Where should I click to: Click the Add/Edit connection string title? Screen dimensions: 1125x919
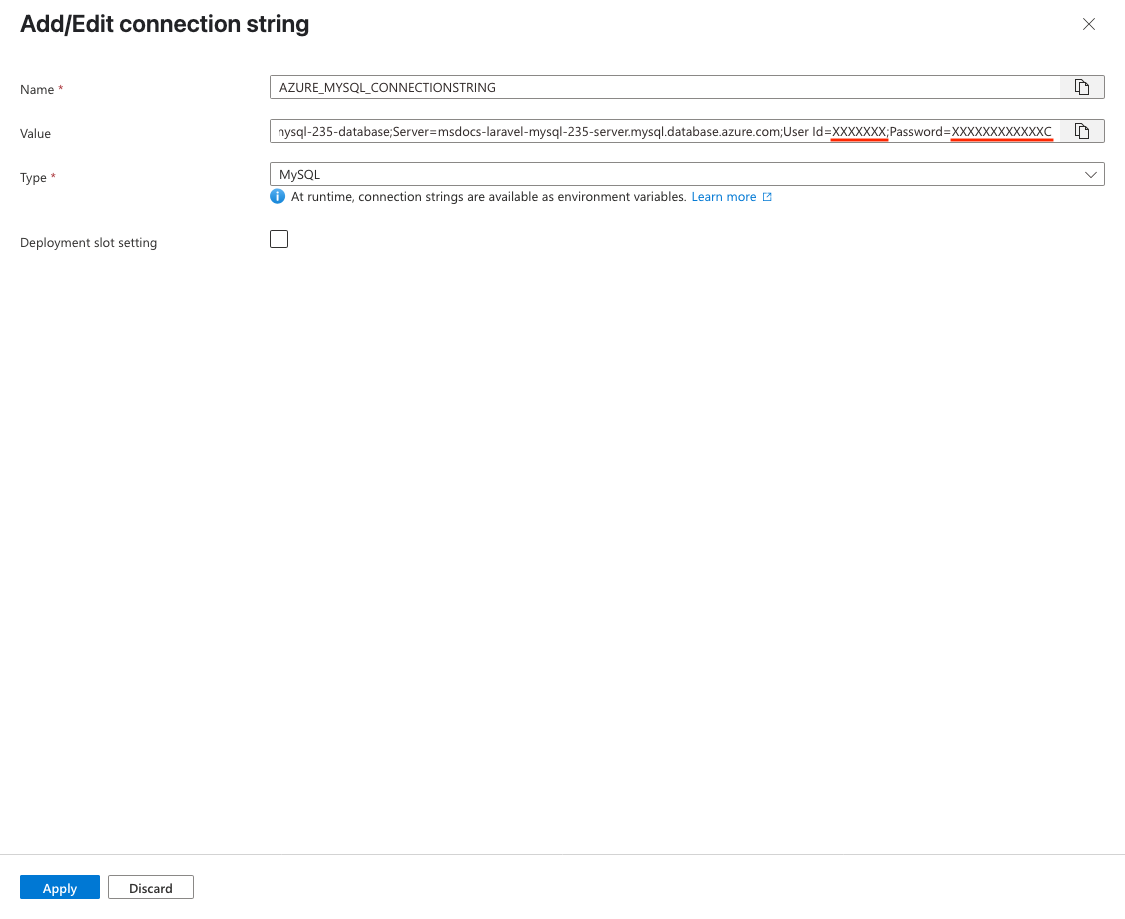click(x=164, y=23)
